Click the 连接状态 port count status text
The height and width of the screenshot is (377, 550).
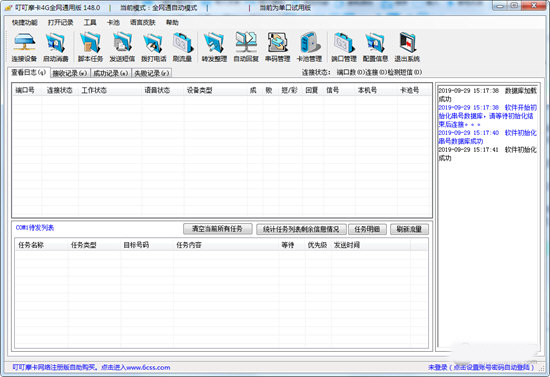(x=362, y=72)
